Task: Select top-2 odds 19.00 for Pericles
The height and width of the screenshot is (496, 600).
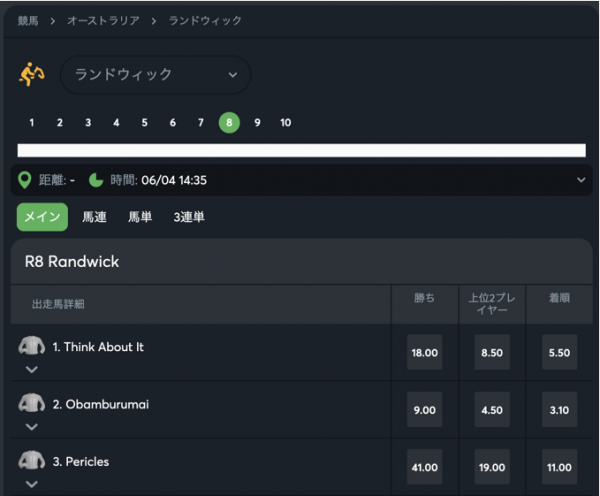Action: (x=492, y=467)
